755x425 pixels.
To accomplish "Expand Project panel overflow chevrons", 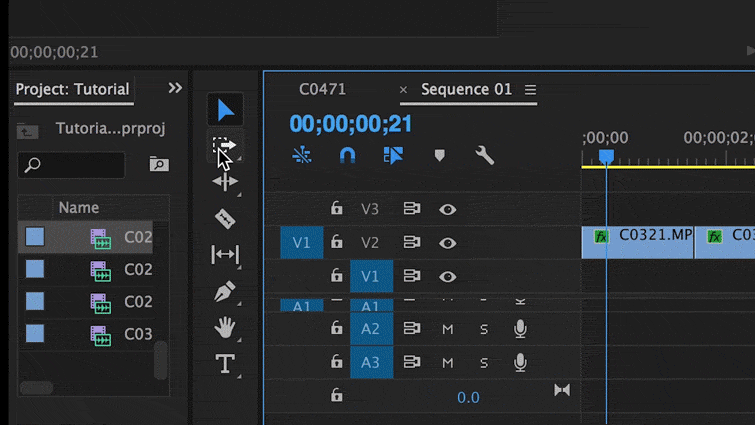I will click(175, 88).
